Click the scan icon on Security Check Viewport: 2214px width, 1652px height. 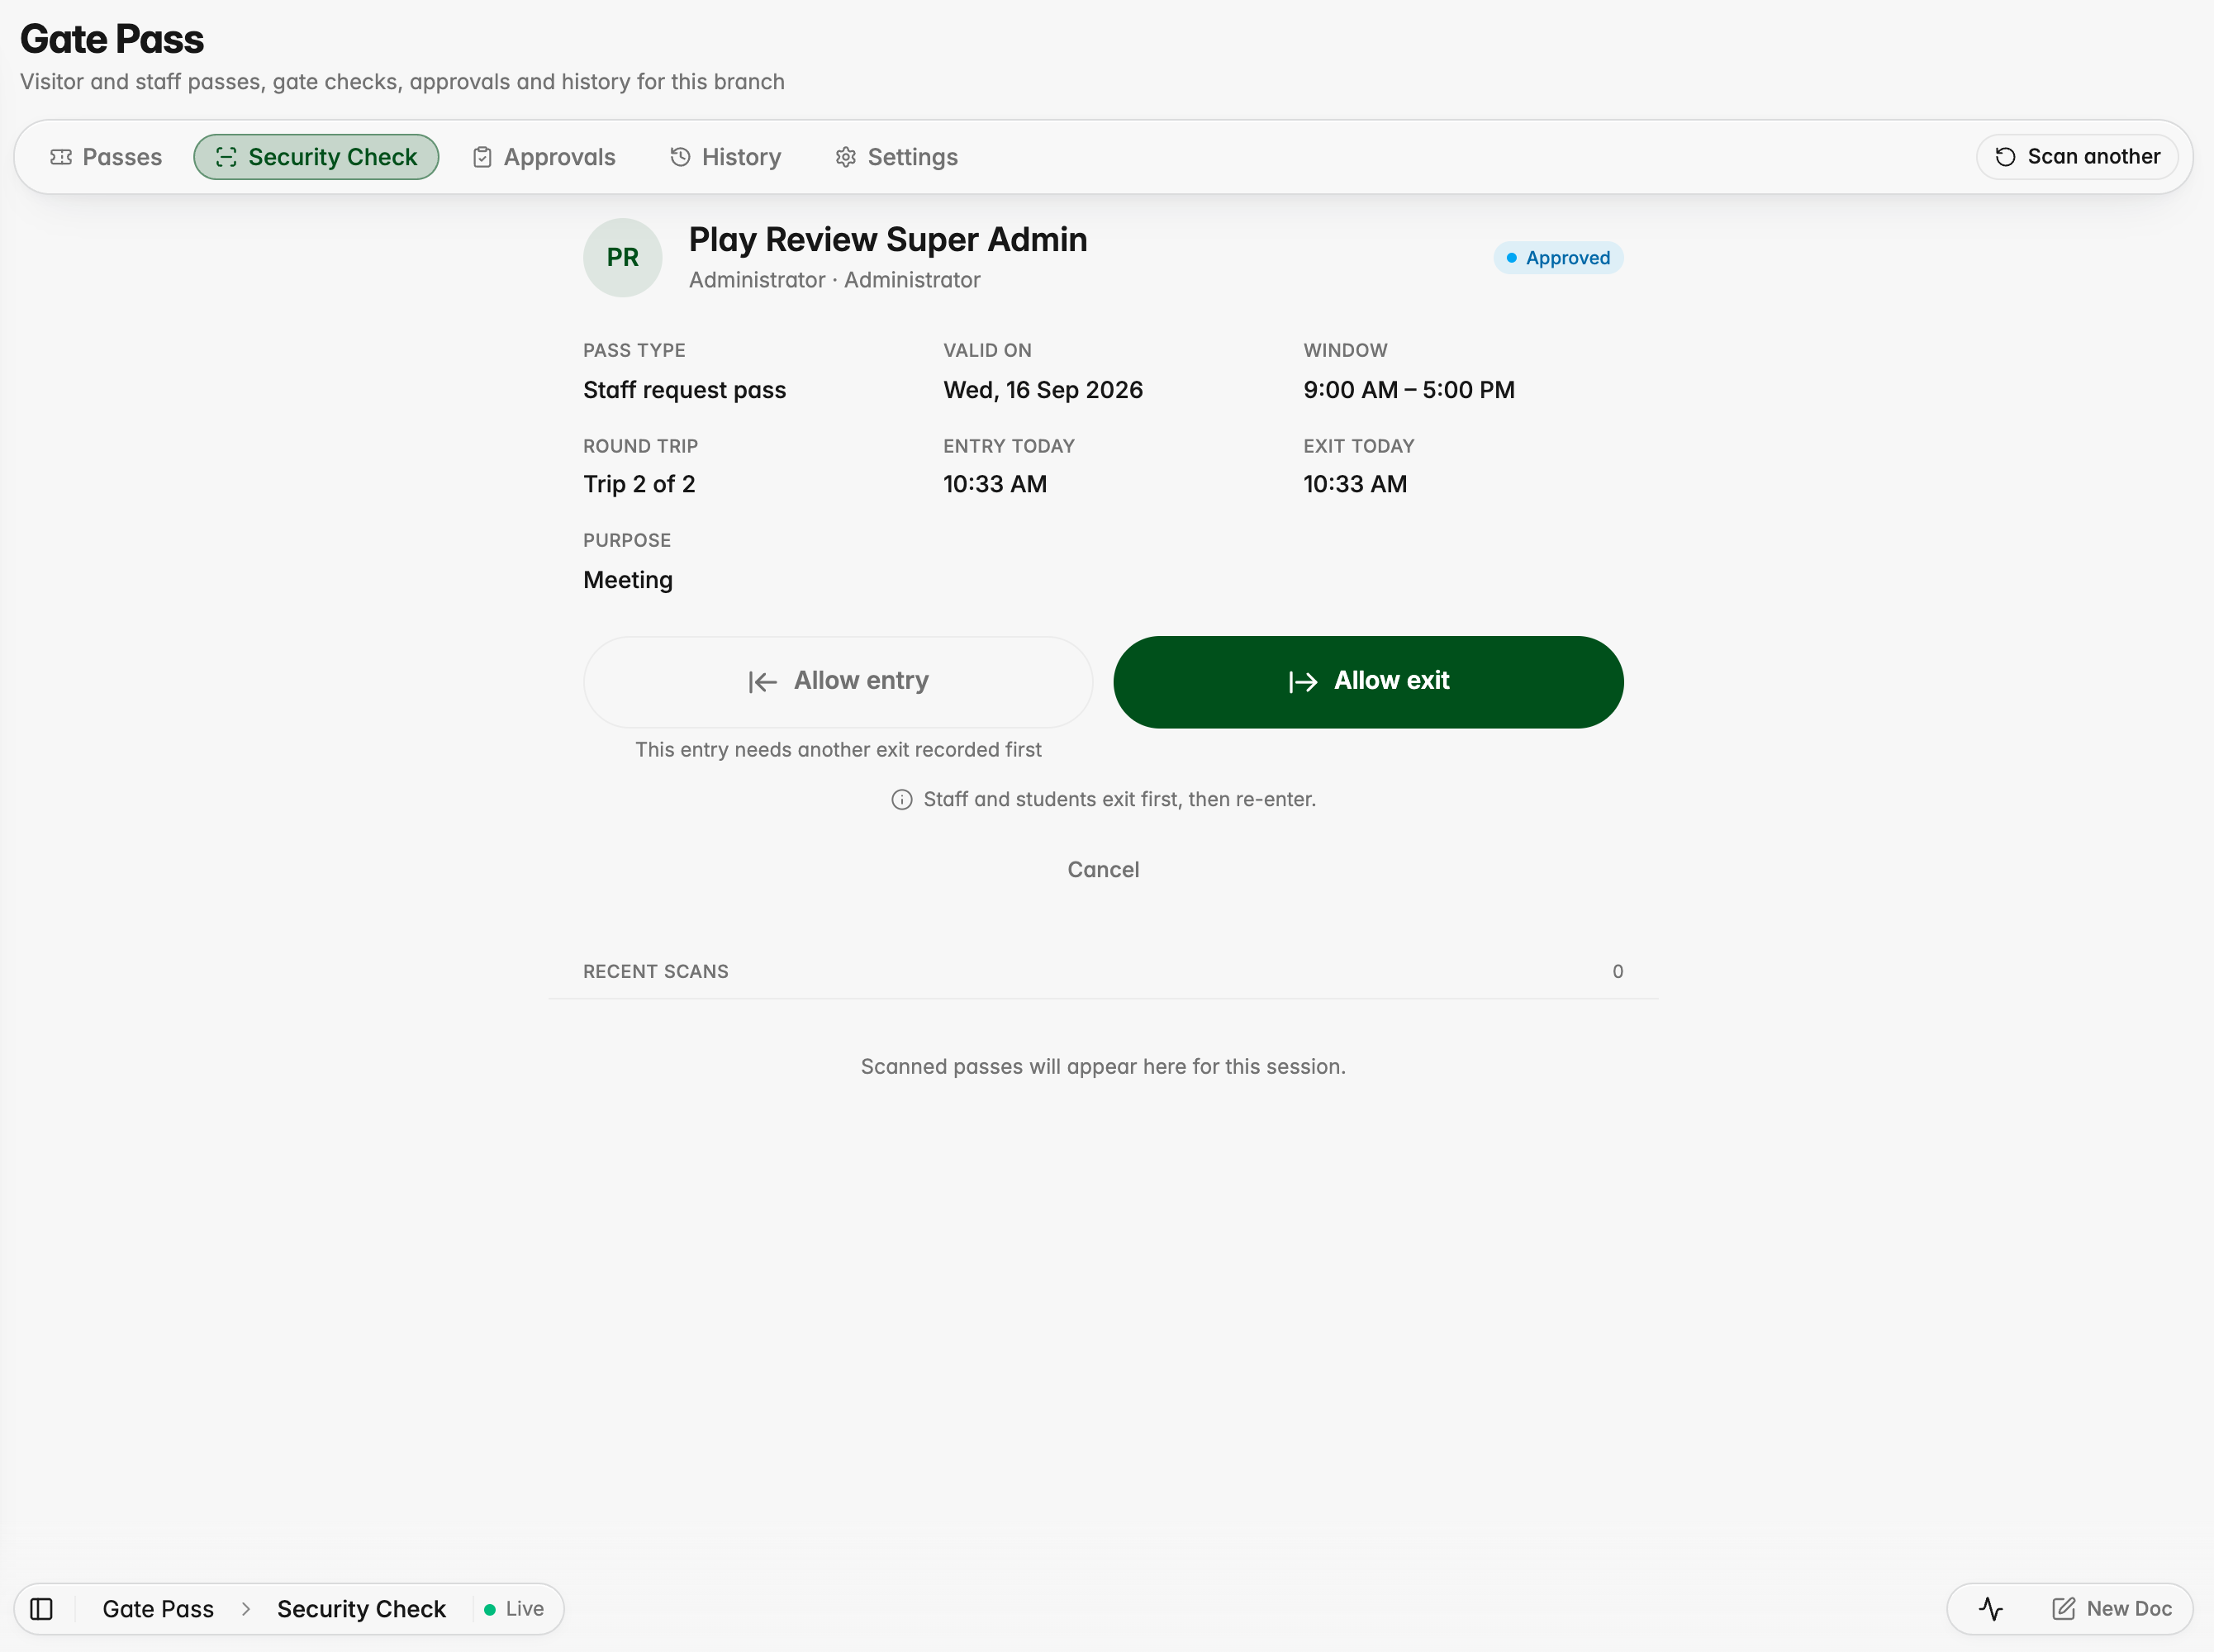226,157
